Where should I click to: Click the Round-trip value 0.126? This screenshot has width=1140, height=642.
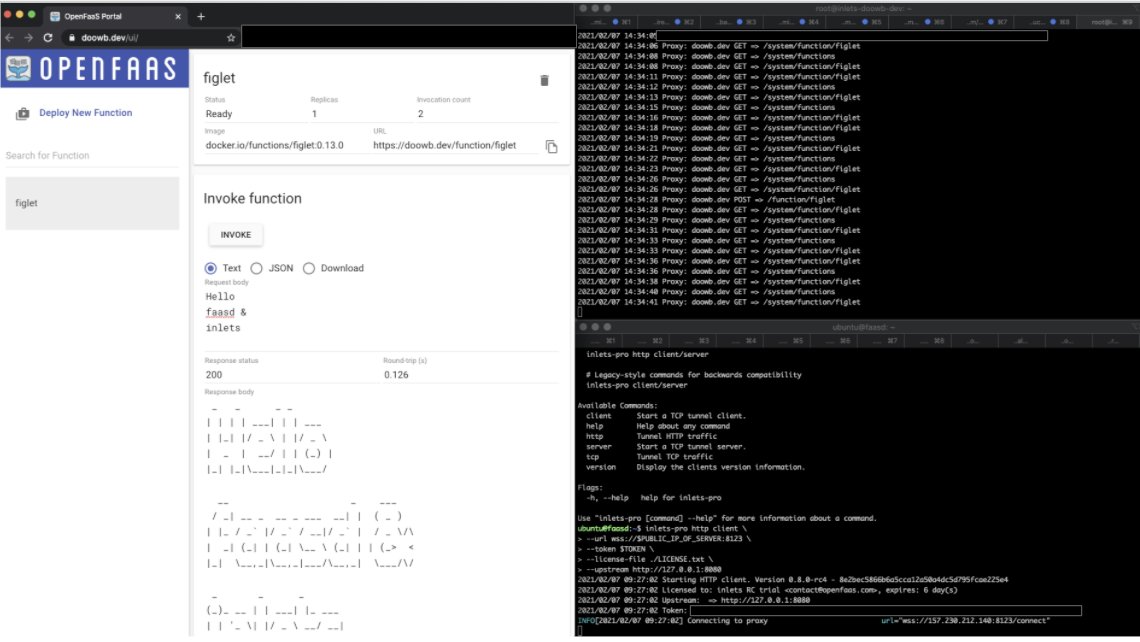coord(396,375)
